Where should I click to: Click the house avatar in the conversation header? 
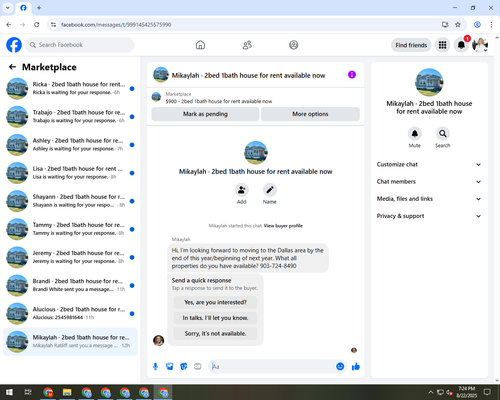tap(161, 75)
